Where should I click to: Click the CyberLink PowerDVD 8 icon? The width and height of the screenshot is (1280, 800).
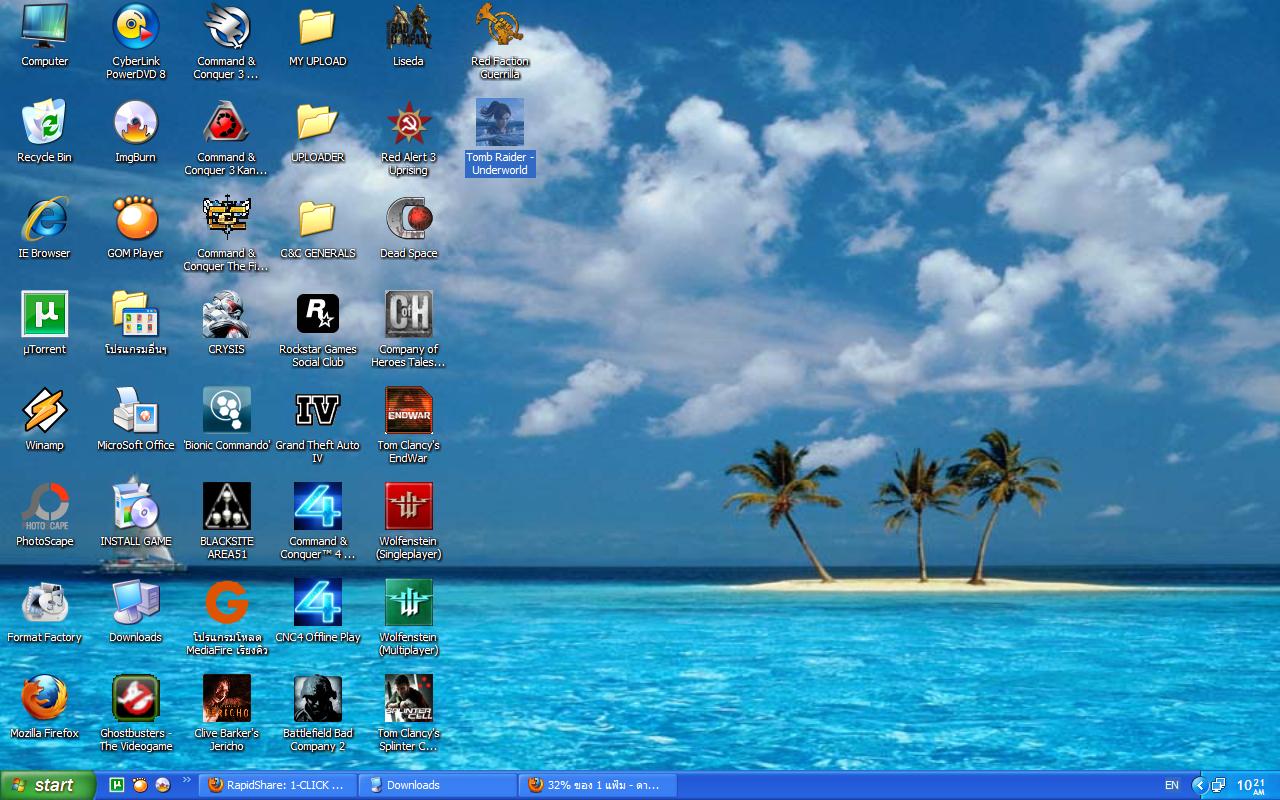click(x=136, y=27)
